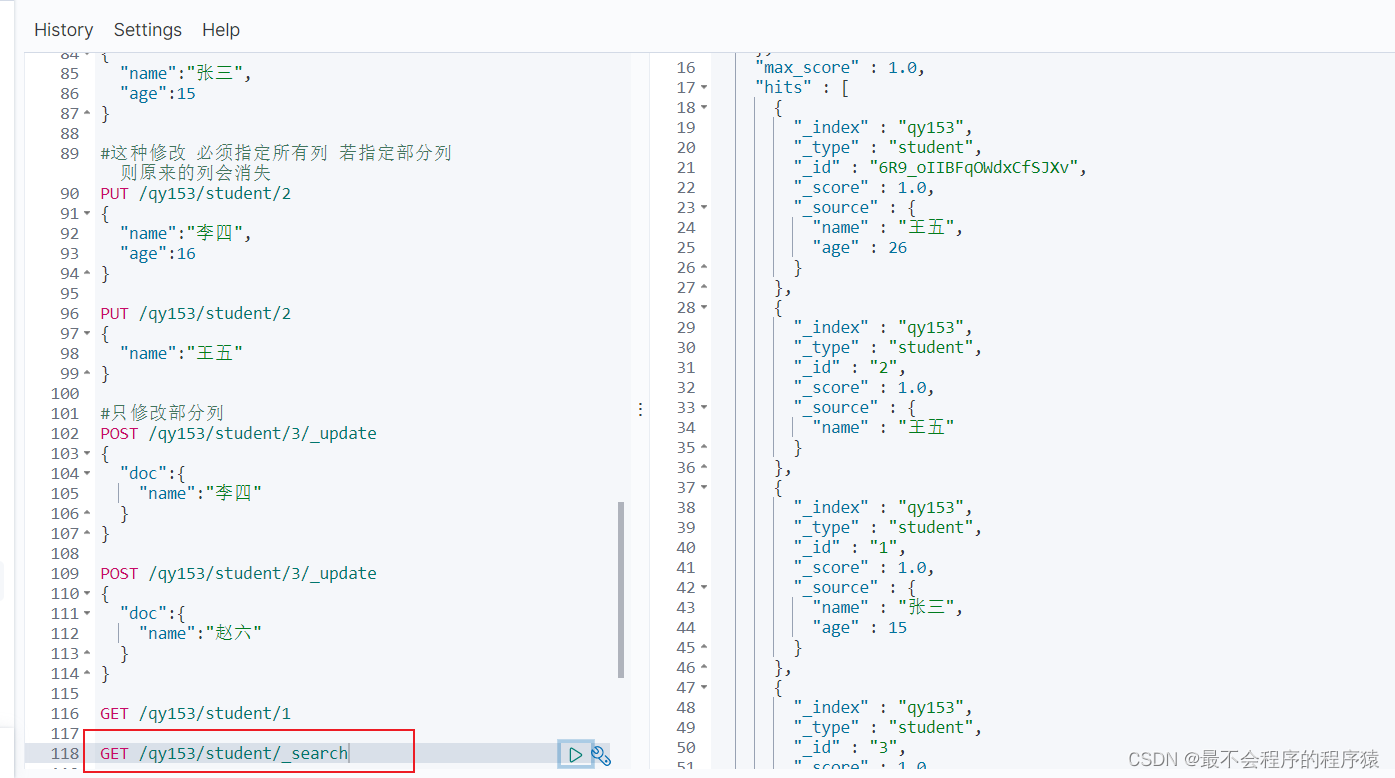Click the fold-end arrow at line 106

click(x=87, y=513)
